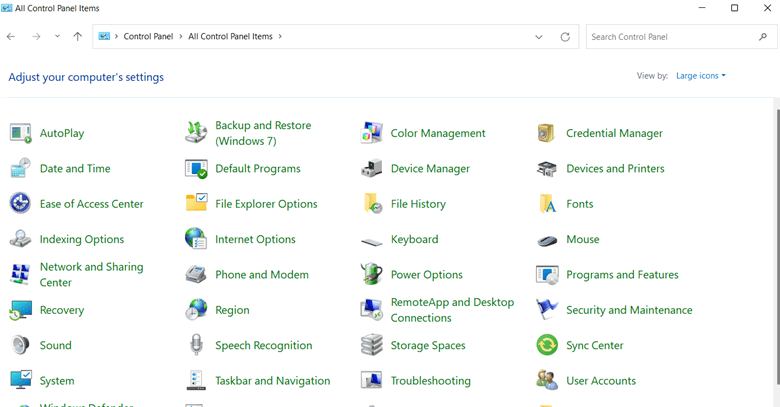Open the Sound speaker icon
This screenshot has width=780, height=407.
tap(20, 346)
